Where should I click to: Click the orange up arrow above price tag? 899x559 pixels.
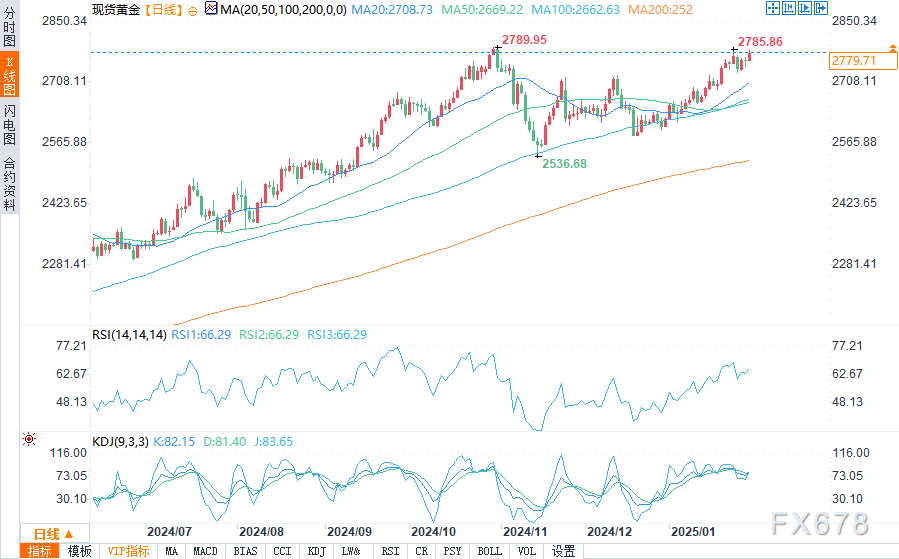[891, 48]
